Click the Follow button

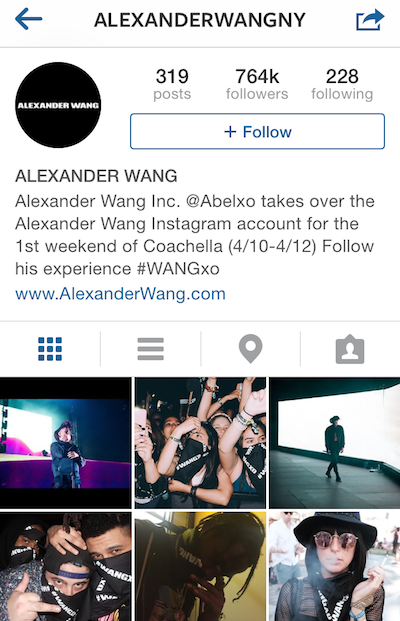click(257, 131)
